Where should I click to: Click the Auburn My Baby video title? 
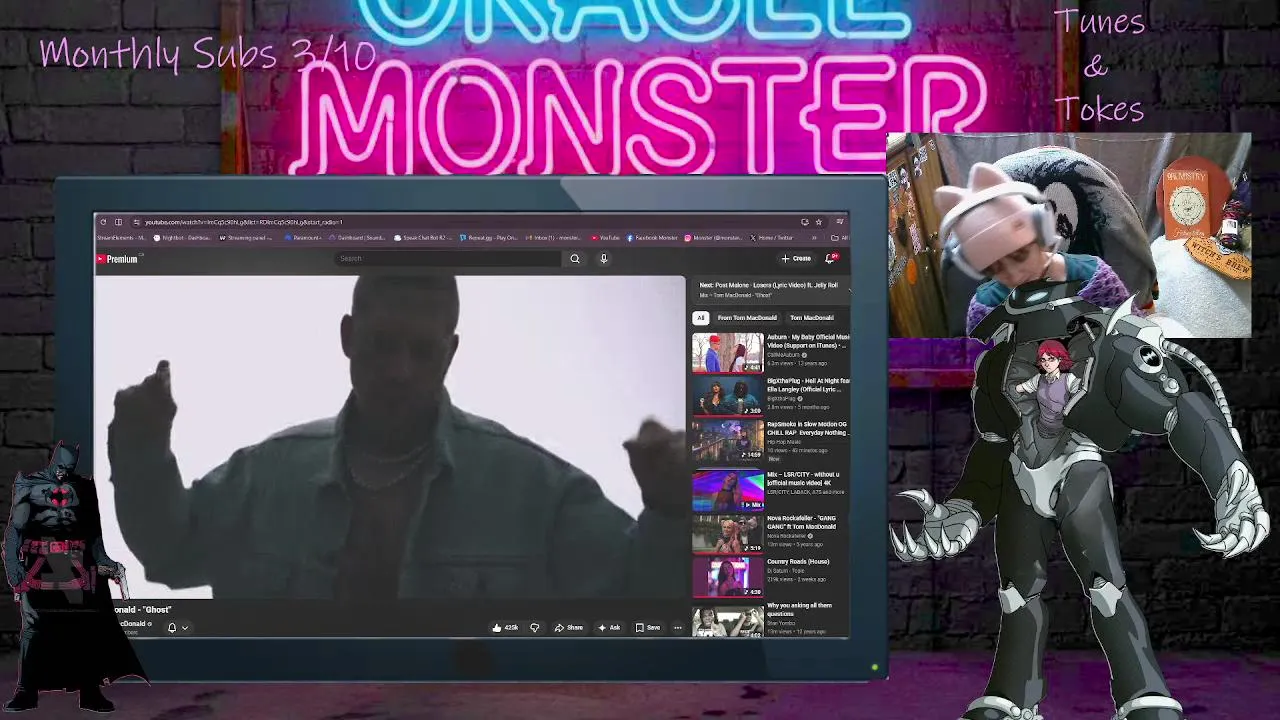(x=808, y=341)
